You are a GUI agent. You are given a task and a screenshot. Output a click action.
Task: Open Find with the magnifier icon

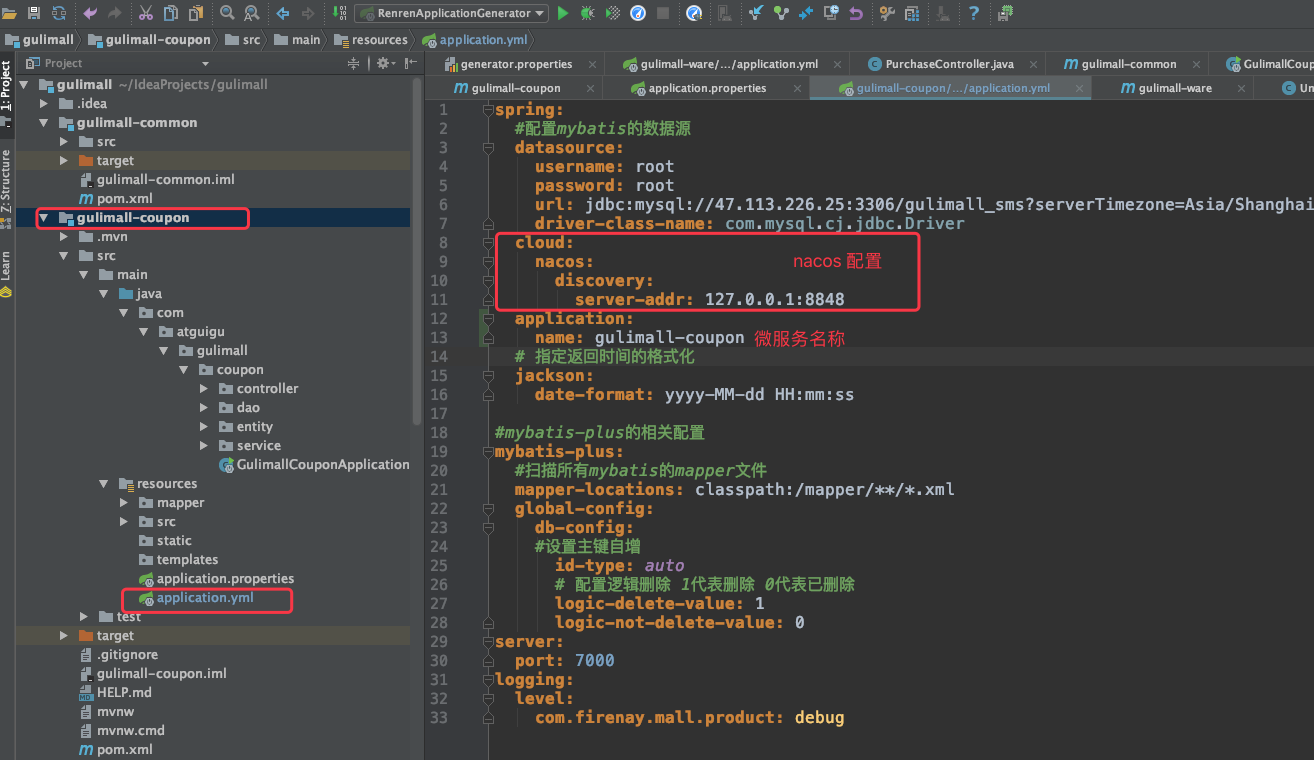227,13
